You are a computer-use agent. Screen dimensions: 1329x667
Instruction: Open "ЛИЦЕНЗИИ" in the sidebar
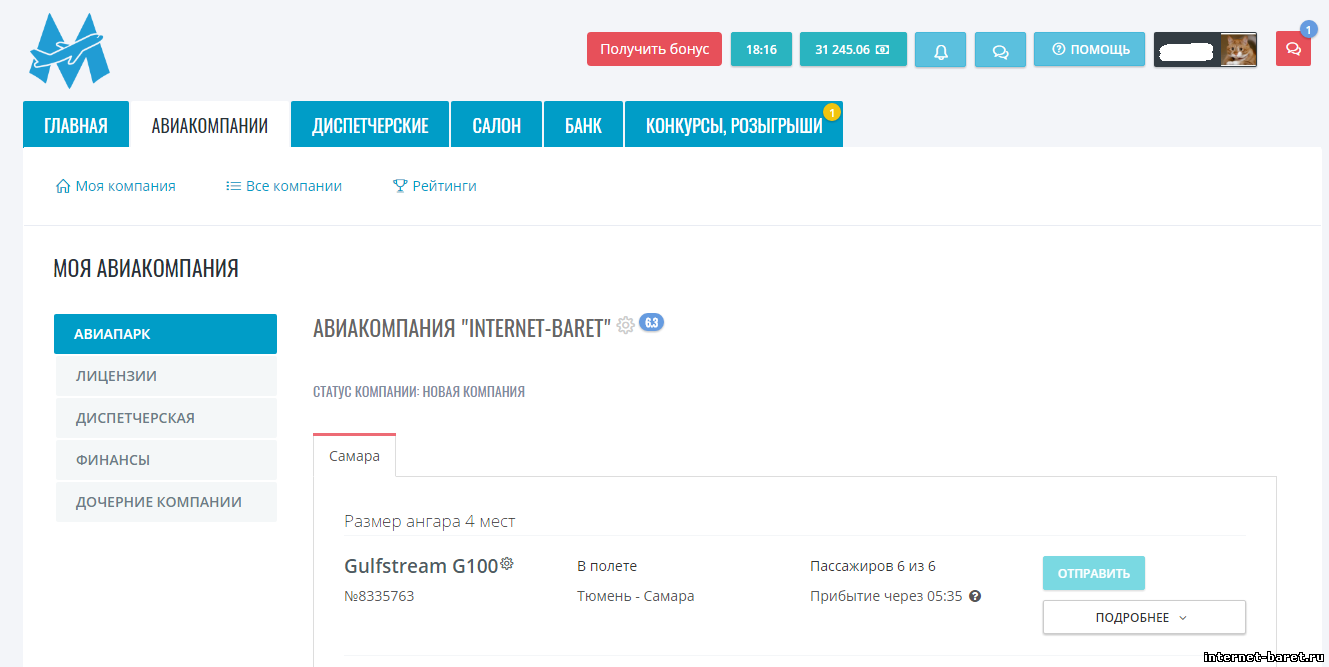pos(165,376)
